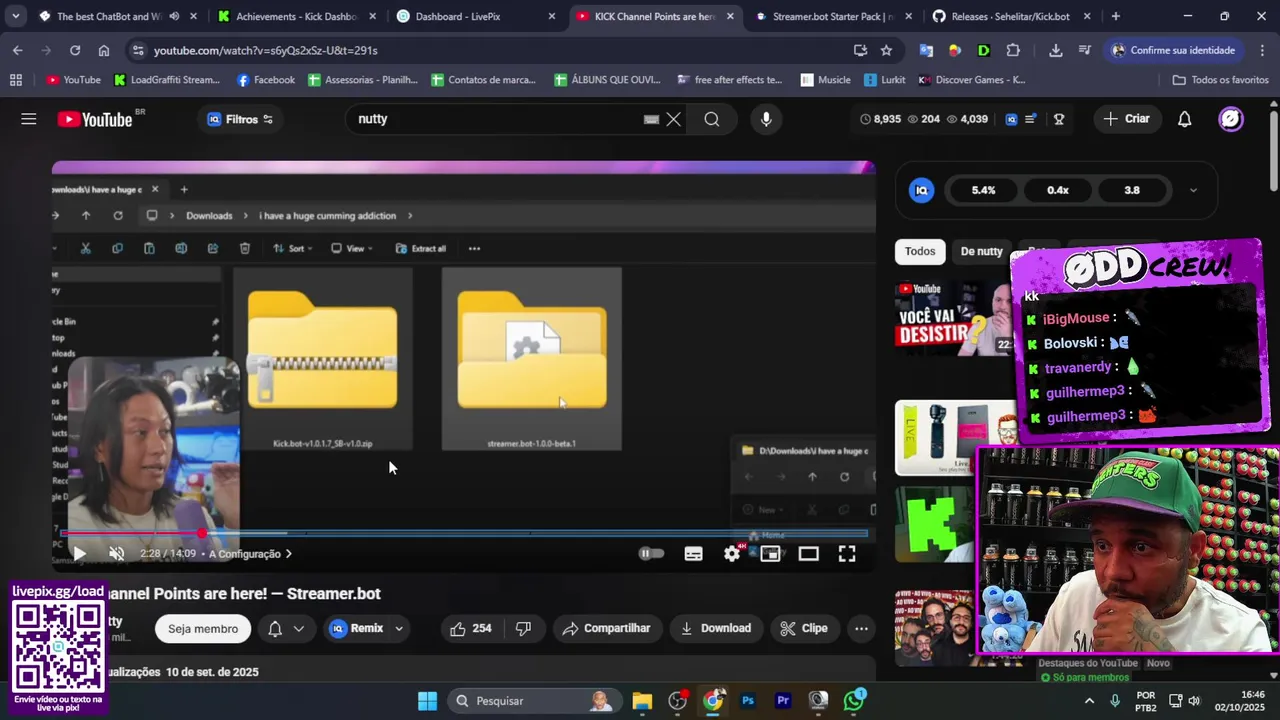Dislike the video with thumbs down

523,628
